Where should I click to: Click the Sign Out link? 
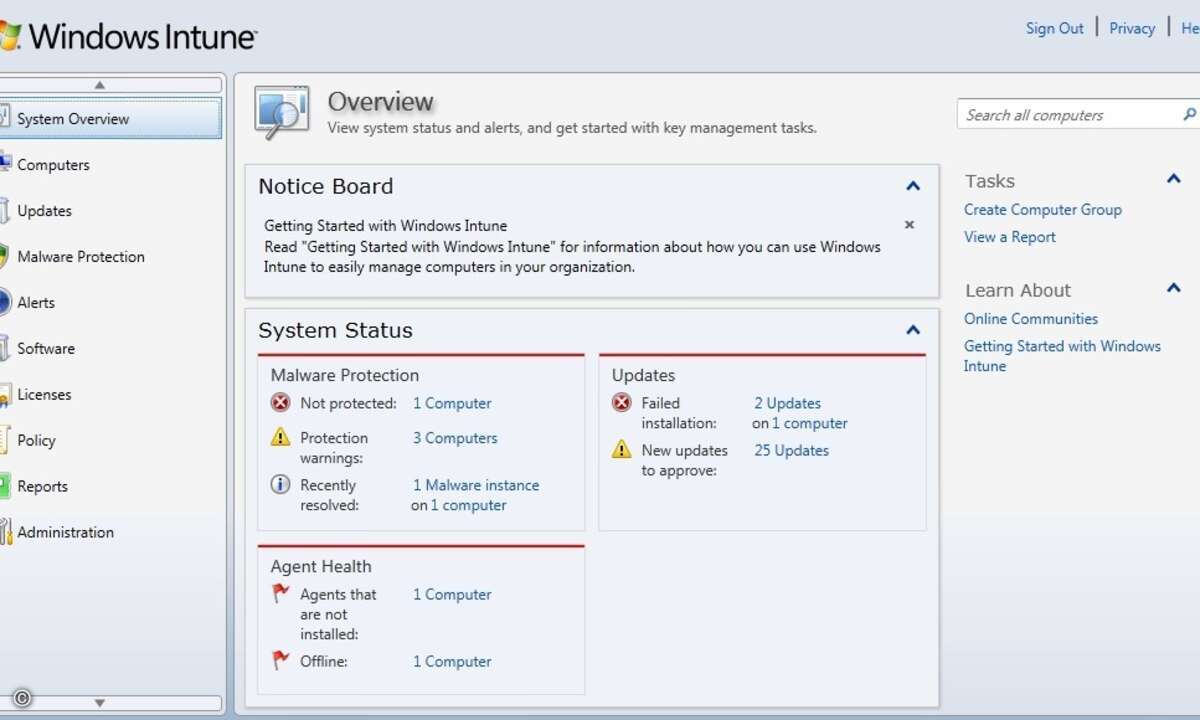tap(1054, 28)
